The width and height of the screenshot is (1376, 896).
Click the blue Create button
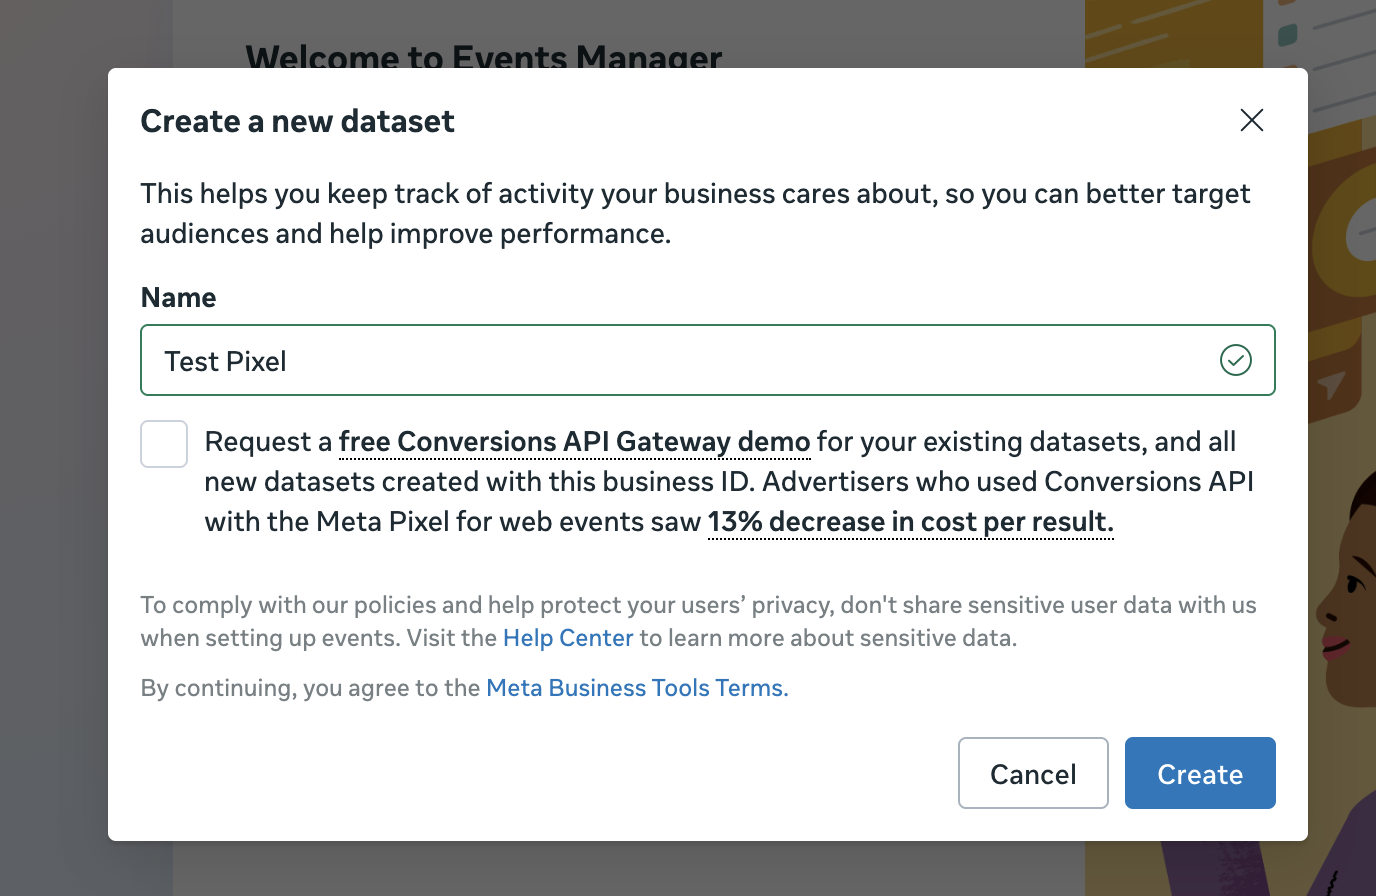(1200, 773)
